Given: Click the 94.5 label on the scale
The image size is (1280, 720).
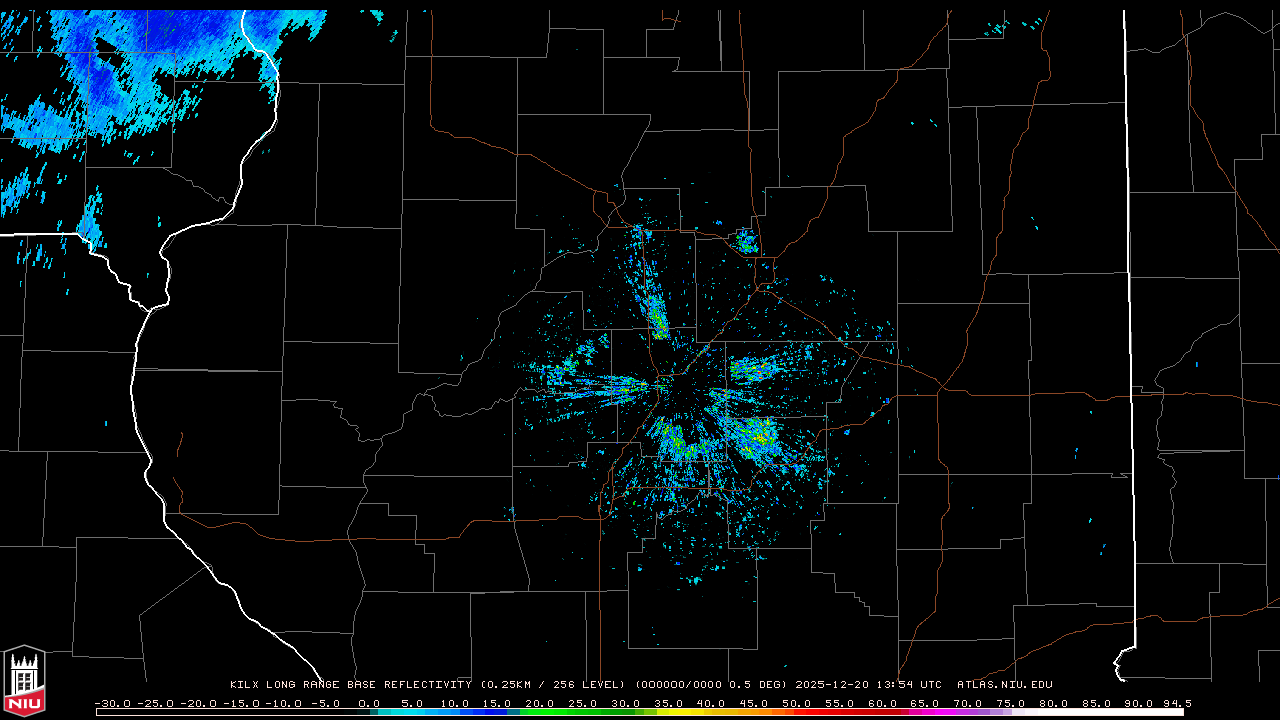Looking at the screenshot, I should [1175, 703].
